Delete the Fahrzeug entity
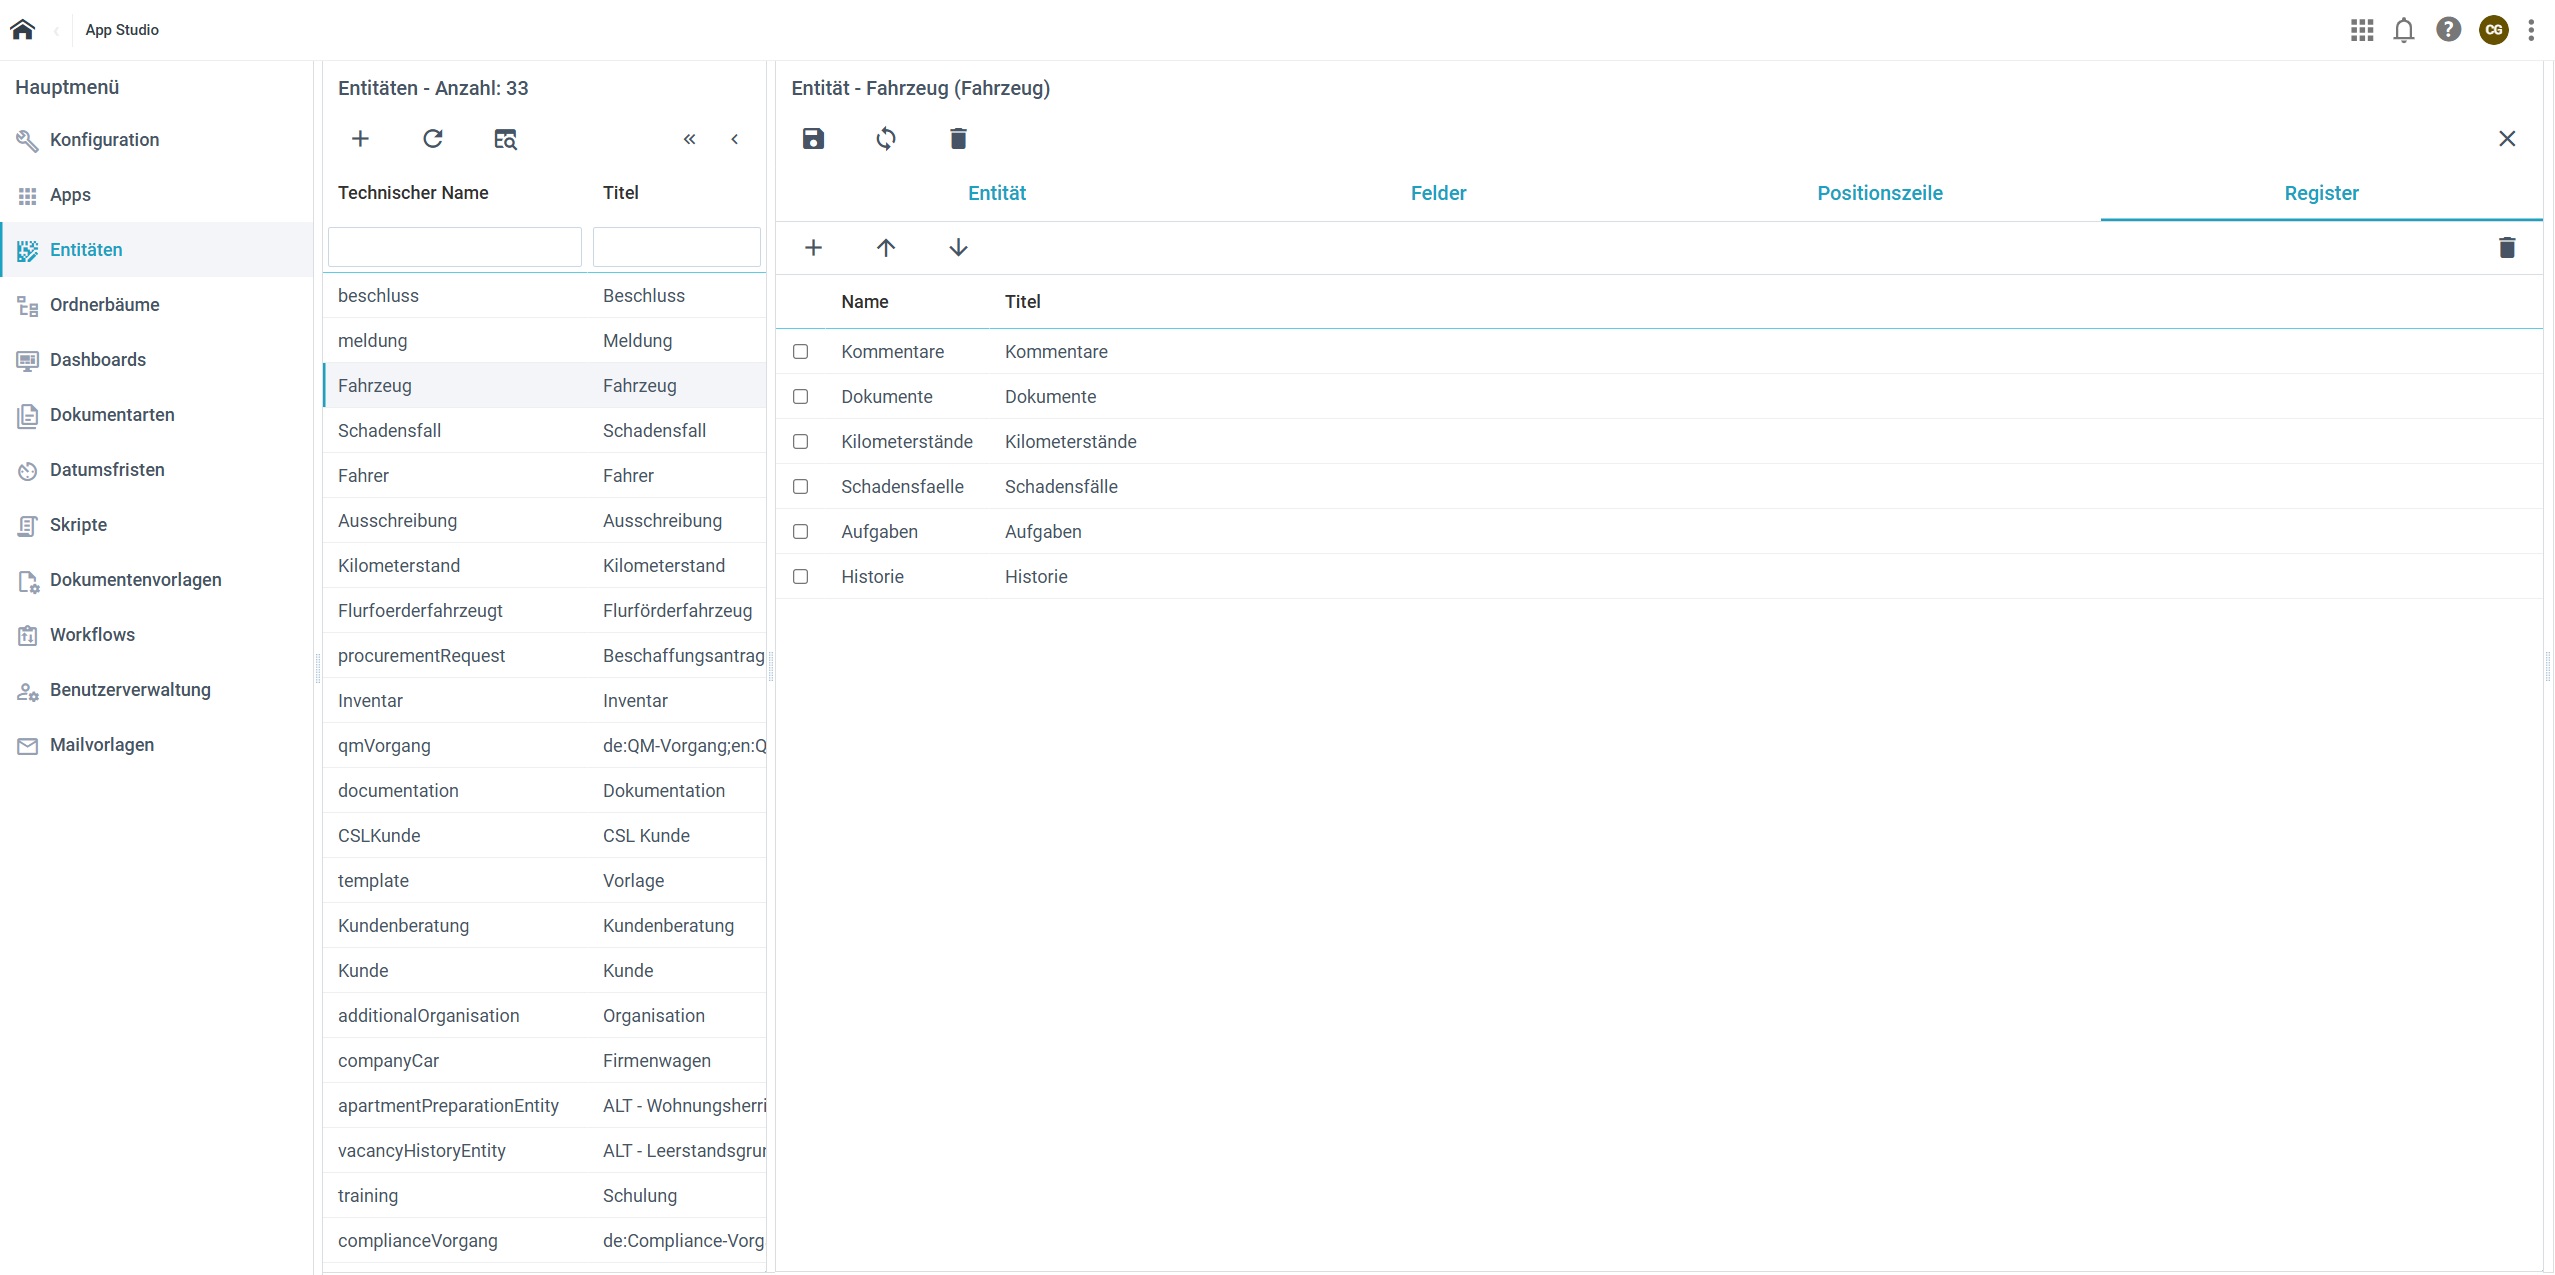2555x1275 pixels. tap(957, 138)
